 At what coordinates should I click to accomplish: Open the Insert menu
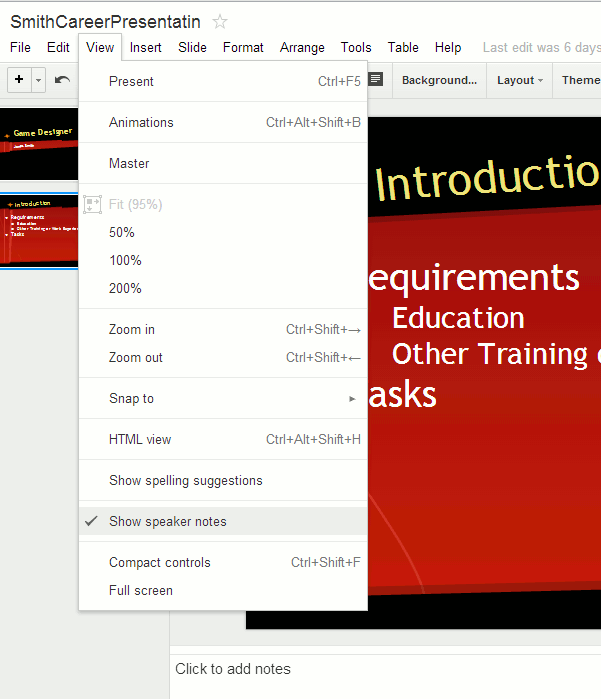click(x=145, y=47)
